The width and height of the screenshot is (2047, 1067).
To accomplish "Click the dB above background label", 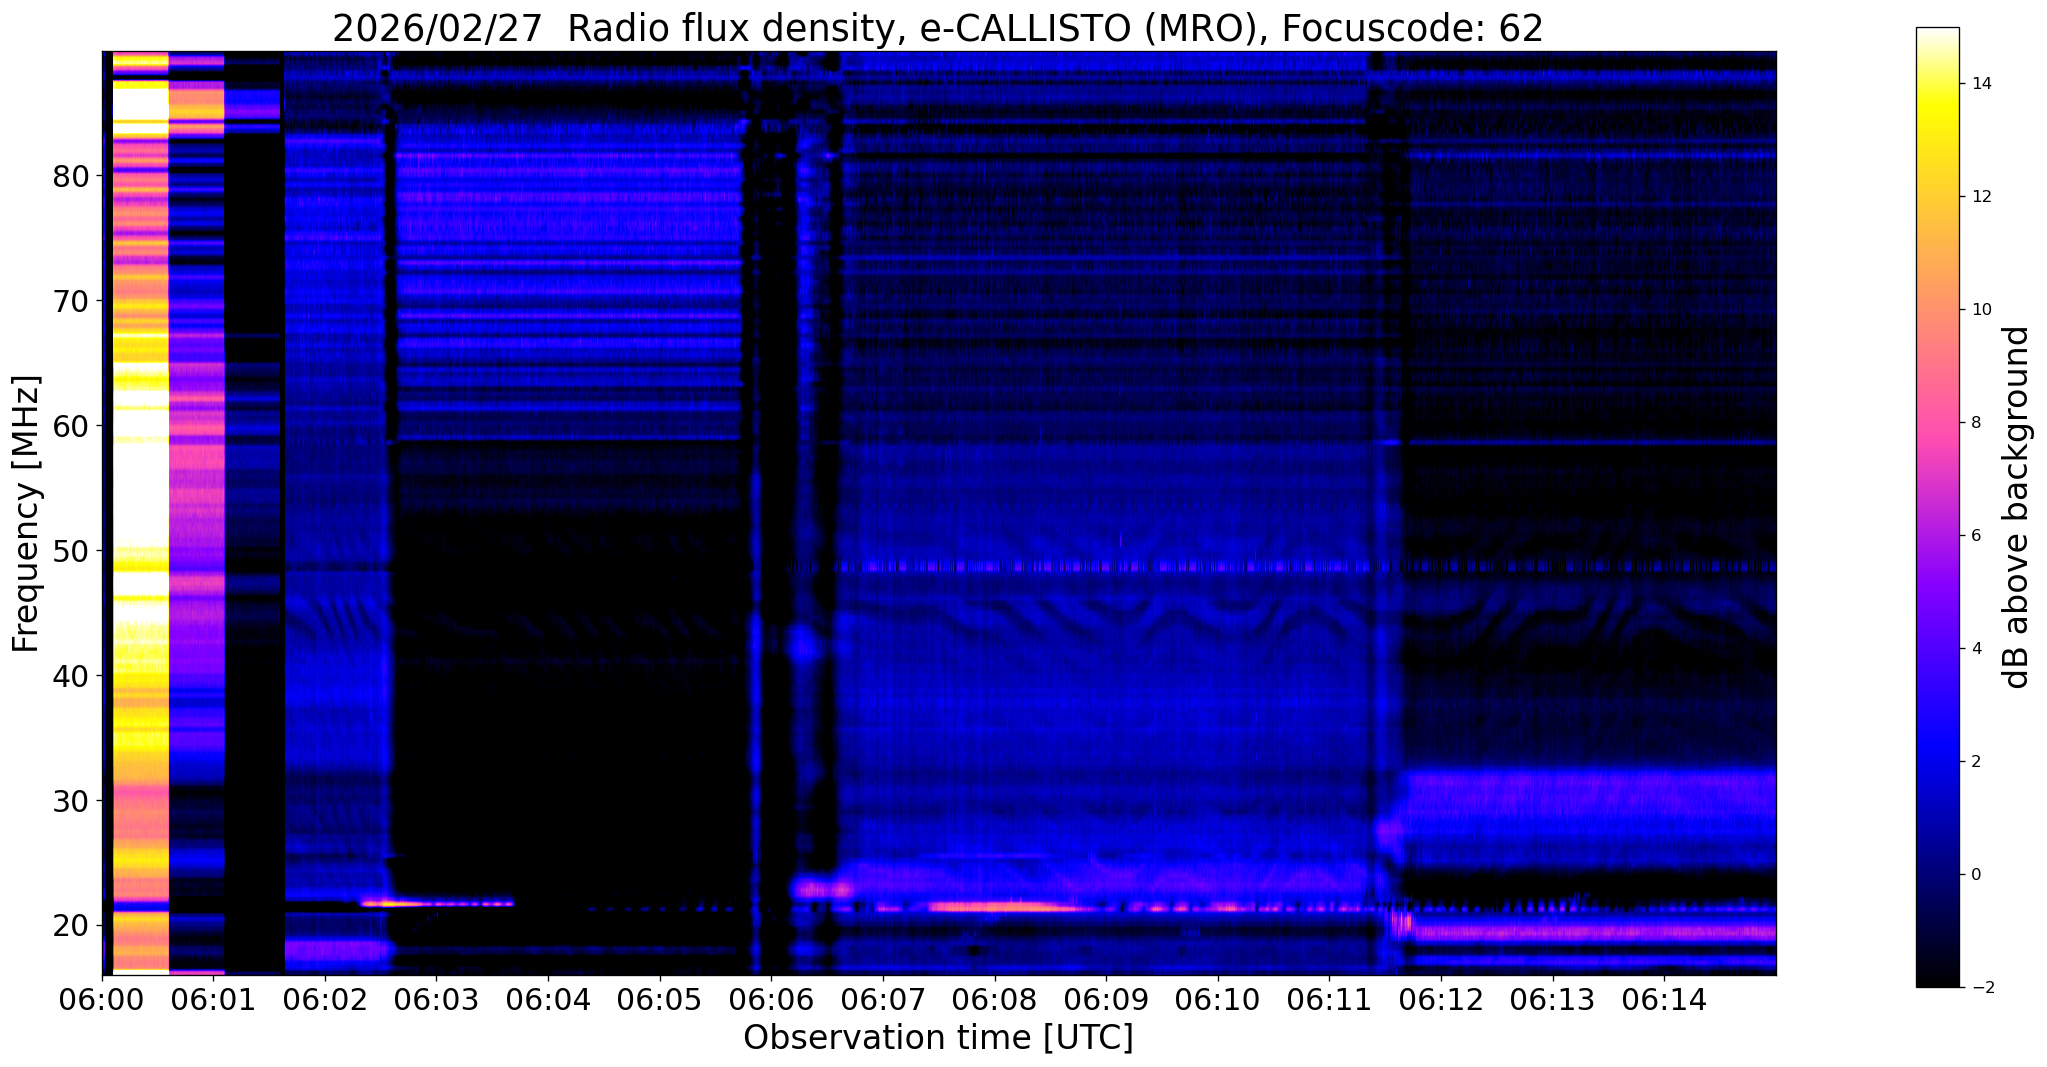I will click(x=2016, y=507).
